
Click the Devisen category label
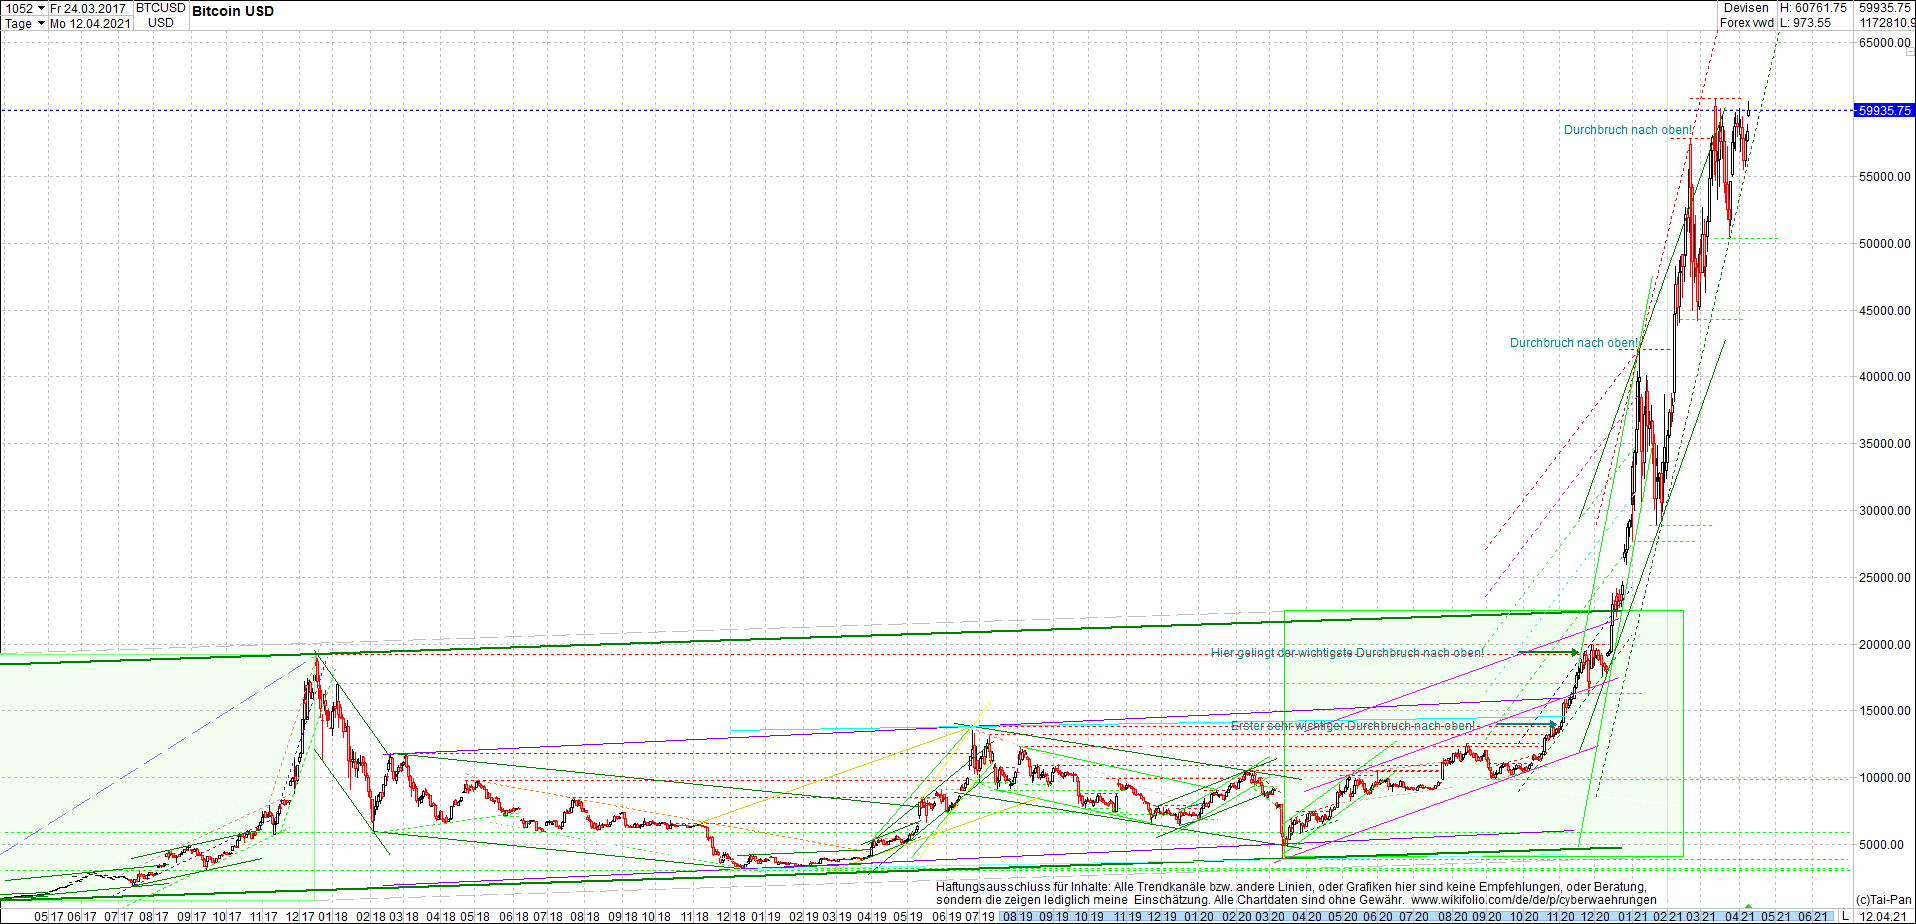coord(1746,8)
